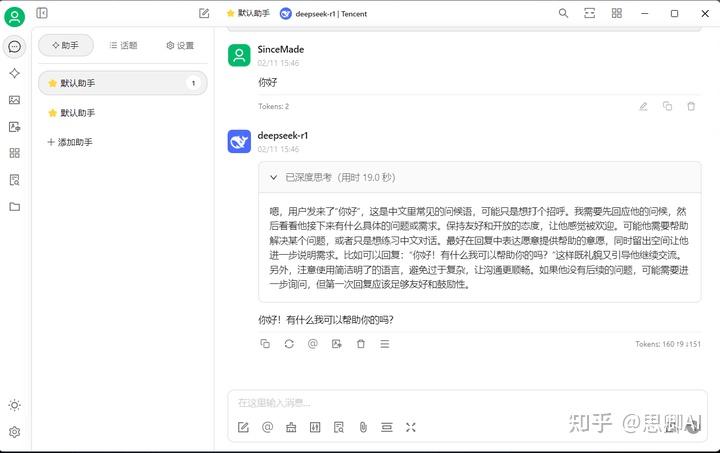Edit the user message 你好
This screenshot has width=720, height=453.
pos(643,106)
